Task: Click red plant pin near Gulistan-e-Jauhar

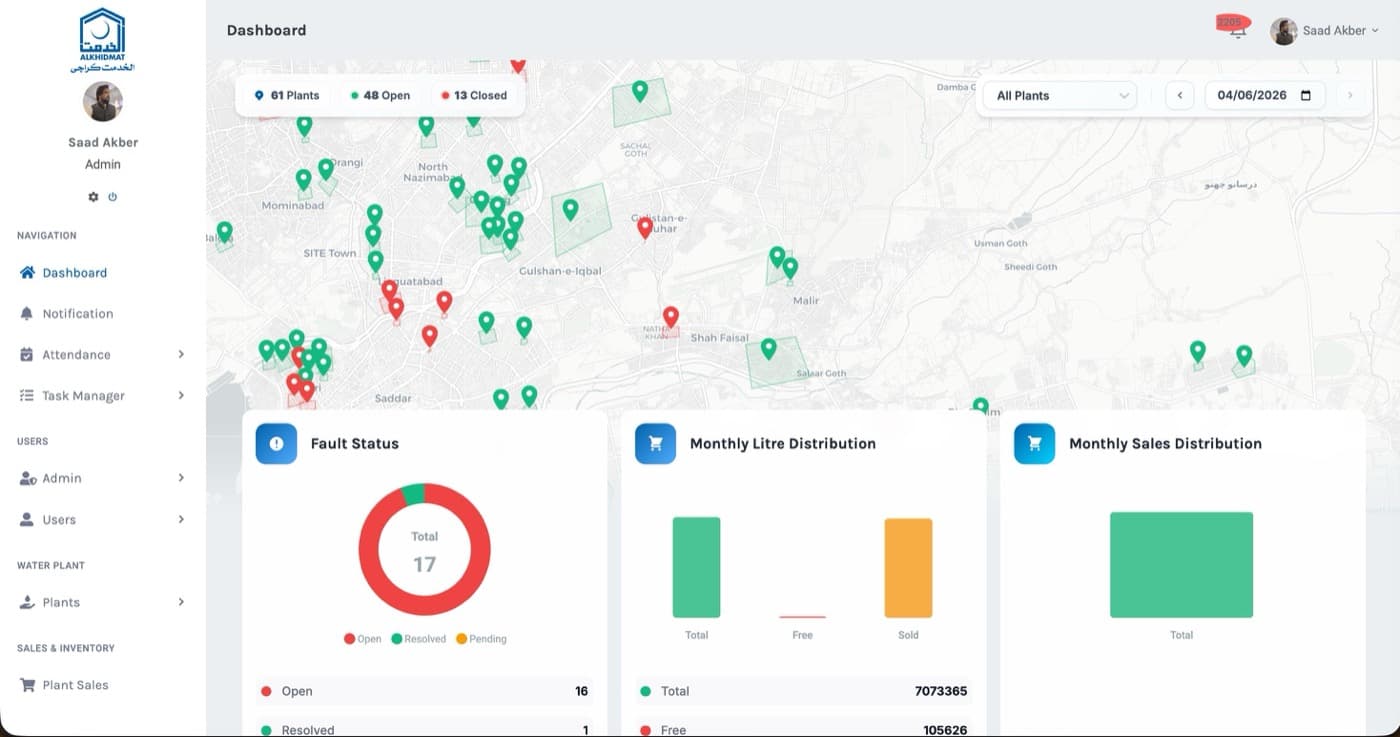Action: point(645,228)
